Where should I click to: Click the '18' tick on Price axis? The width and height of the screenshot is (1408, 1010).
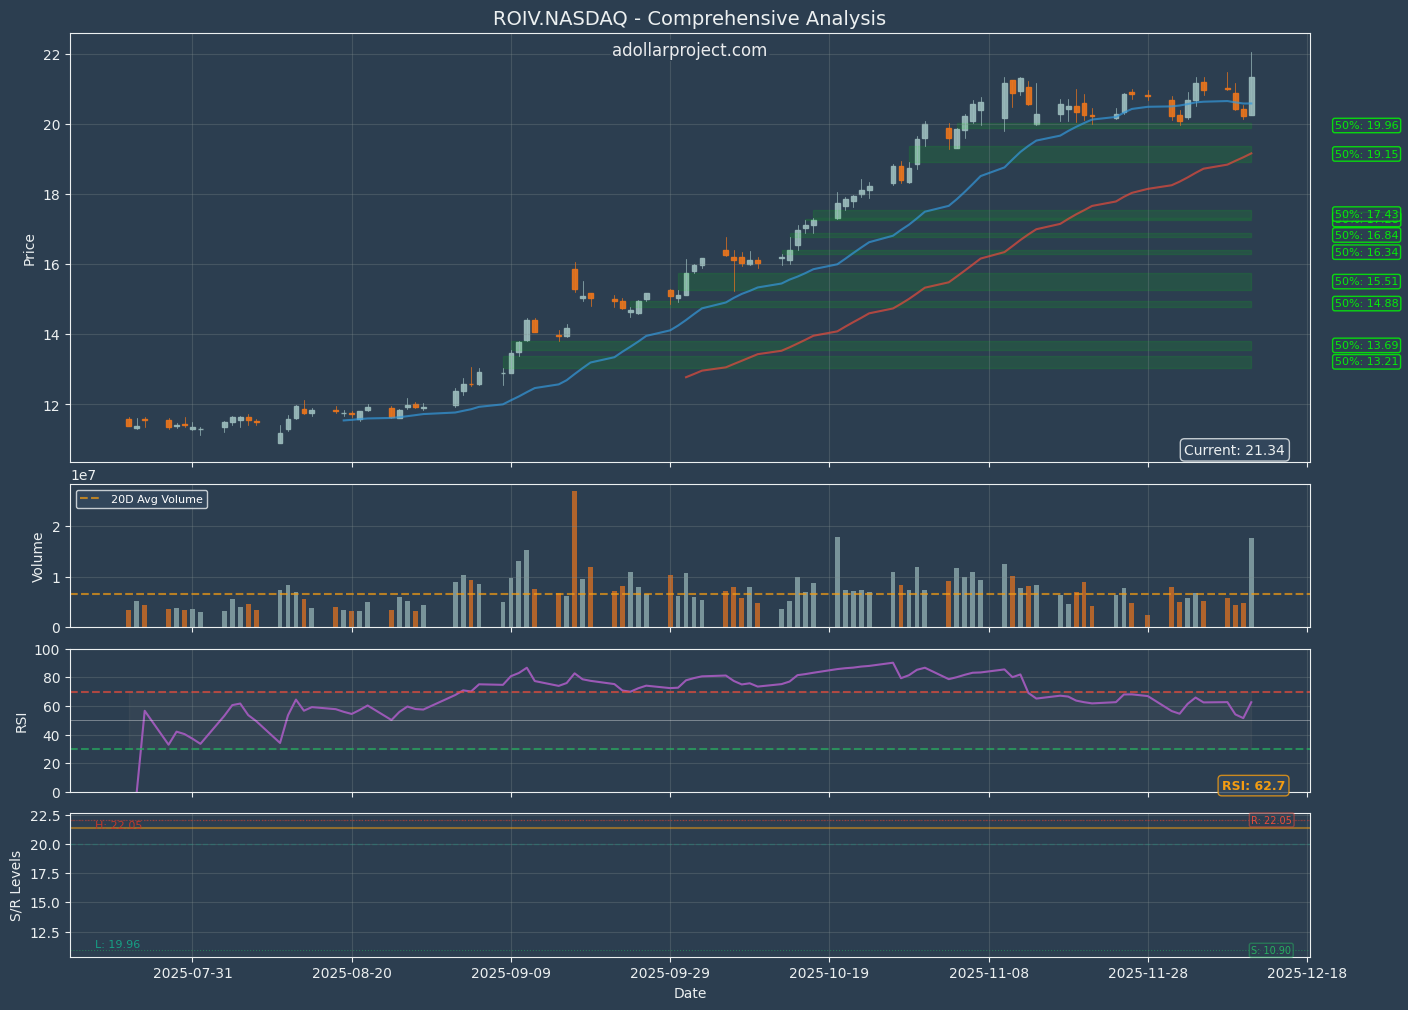click(x=53, y=195)
